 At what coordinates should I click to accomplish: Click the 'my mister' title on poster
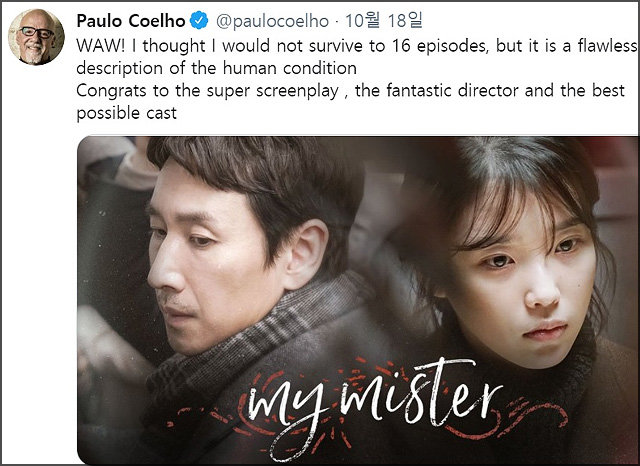[x=373, y=404]
